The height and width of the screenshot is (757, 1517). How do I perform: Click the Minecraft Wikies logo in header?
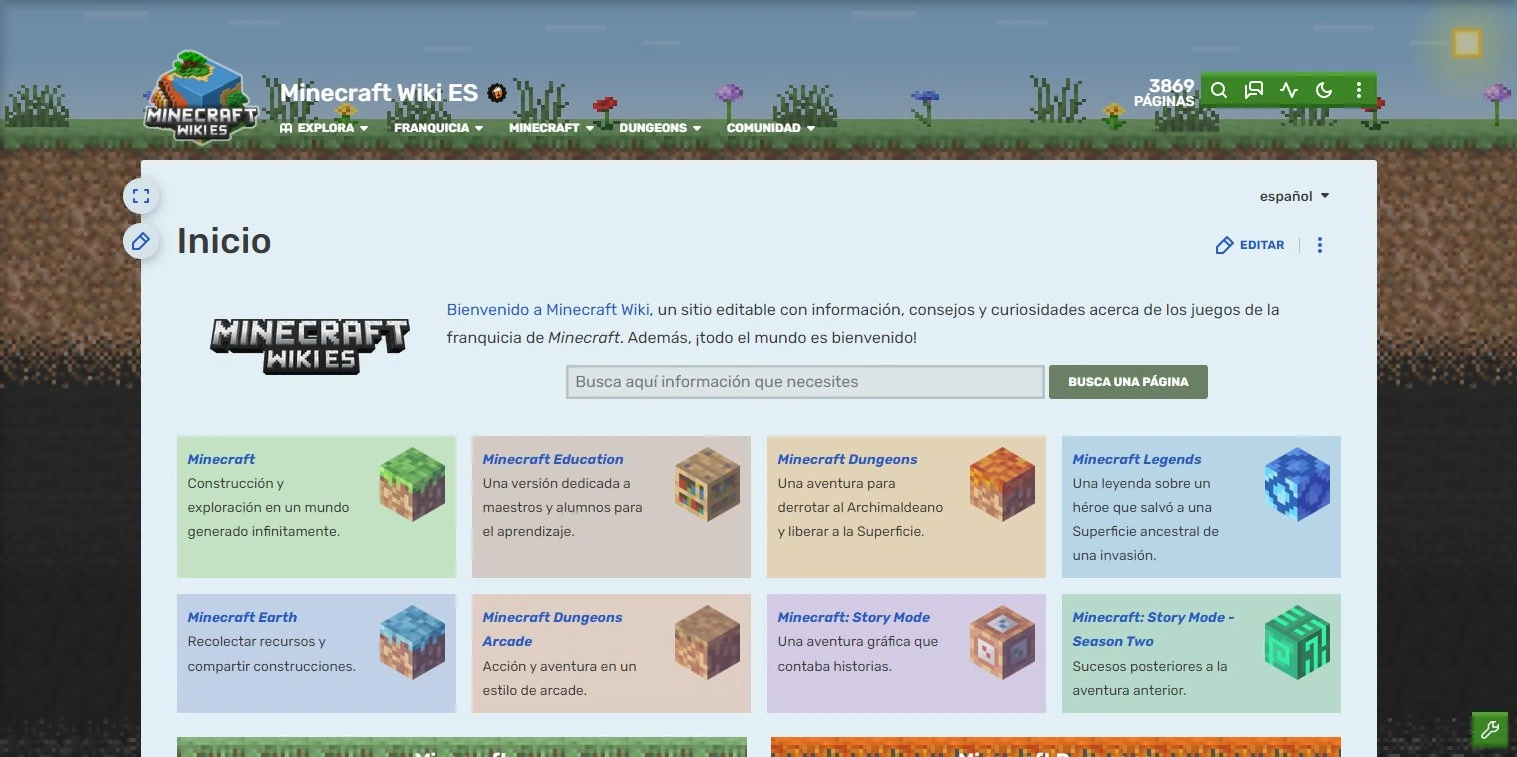click(x=200, y=97)
